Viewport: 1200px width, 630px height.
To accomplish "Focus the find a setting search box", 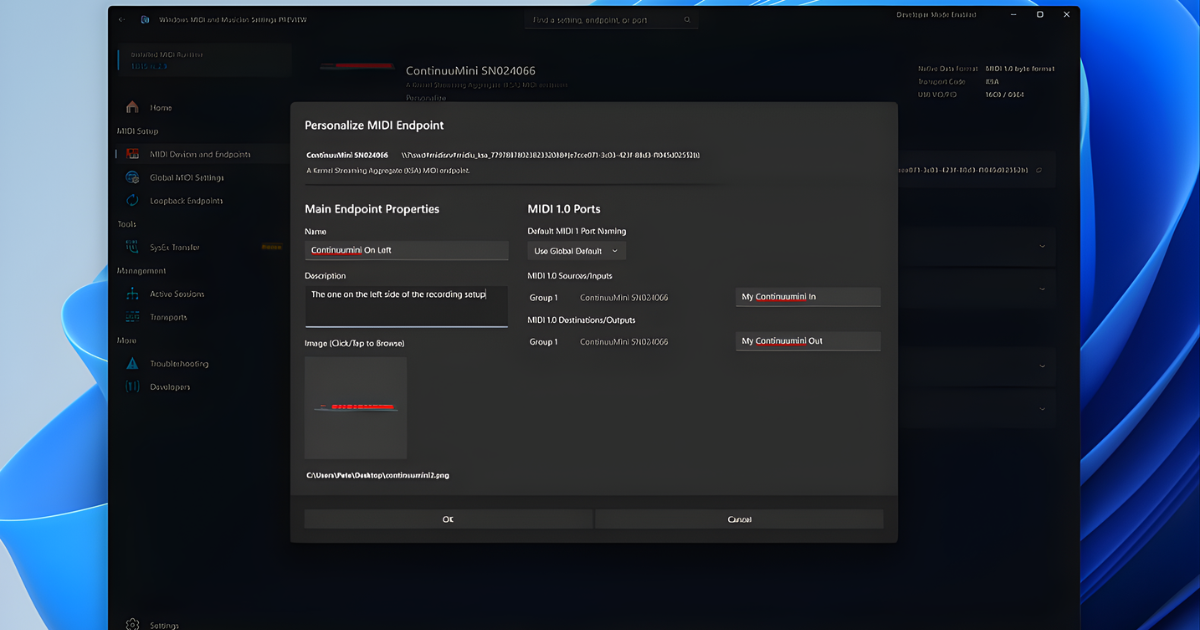I will pos(611,19).
